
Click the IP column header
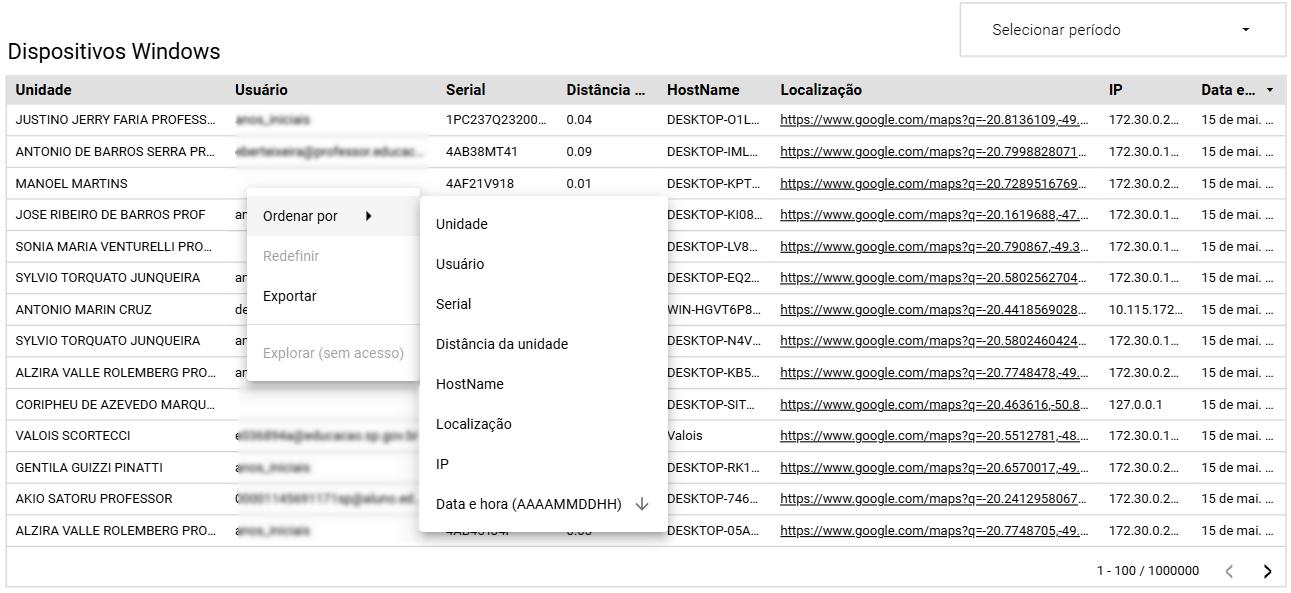pos(1115,90)
